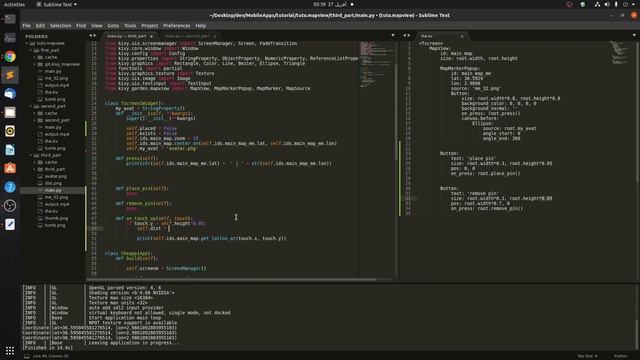Click the thumb.png file icon in third_part
This screenshot has width=640, height=360.
40,218
